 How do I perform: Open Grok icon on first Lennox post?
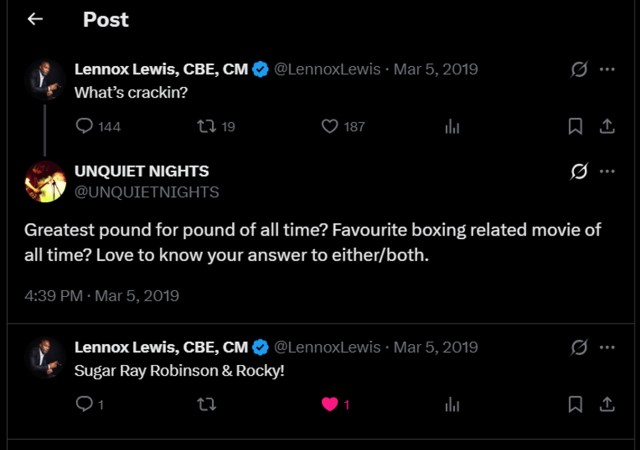coord(578,70)
